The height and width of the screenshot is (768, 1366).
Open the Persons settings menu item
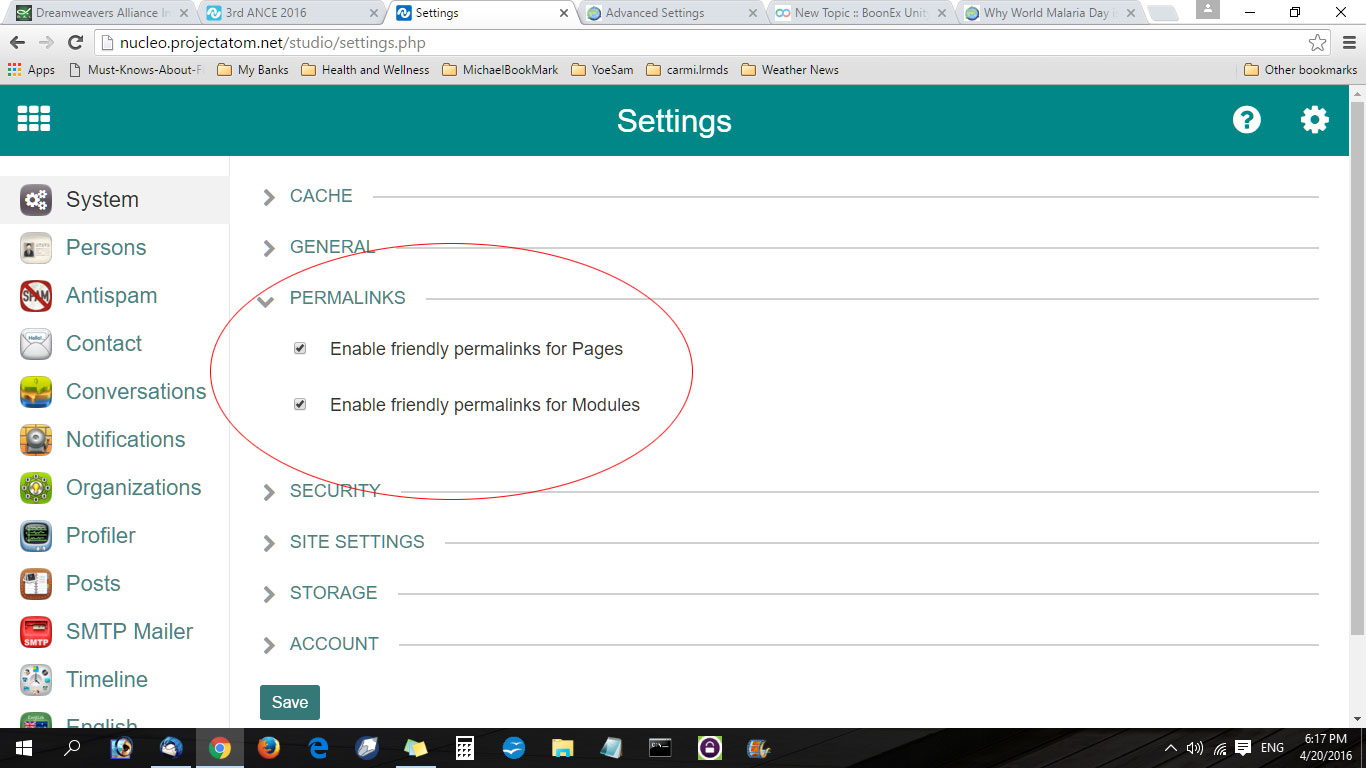[106, 248]
